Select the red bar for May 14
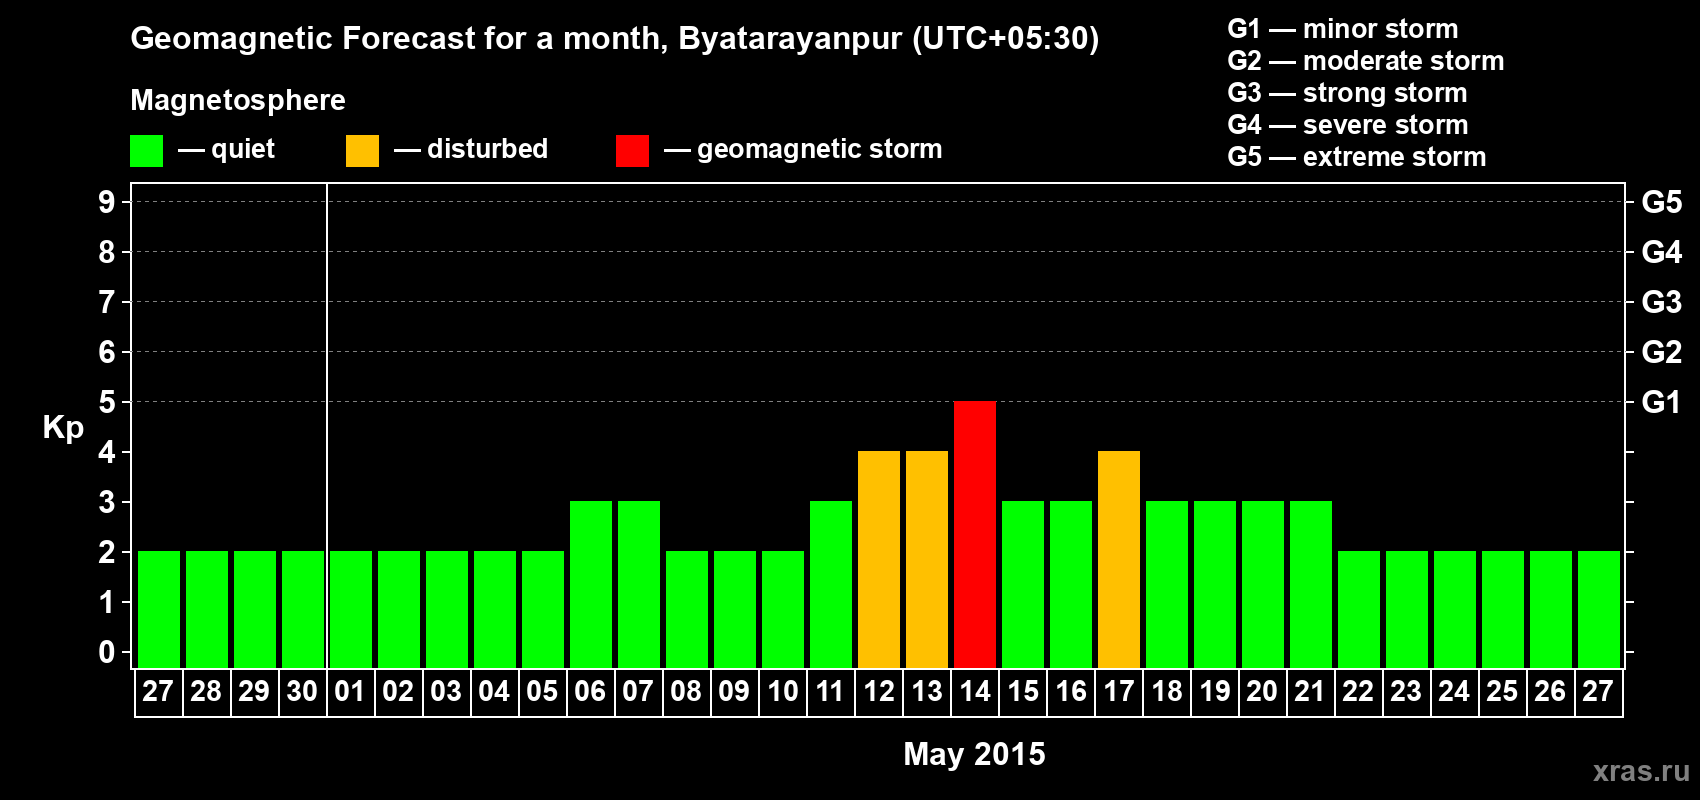This screenshot has width=1700, height=800. click(975, 534)
